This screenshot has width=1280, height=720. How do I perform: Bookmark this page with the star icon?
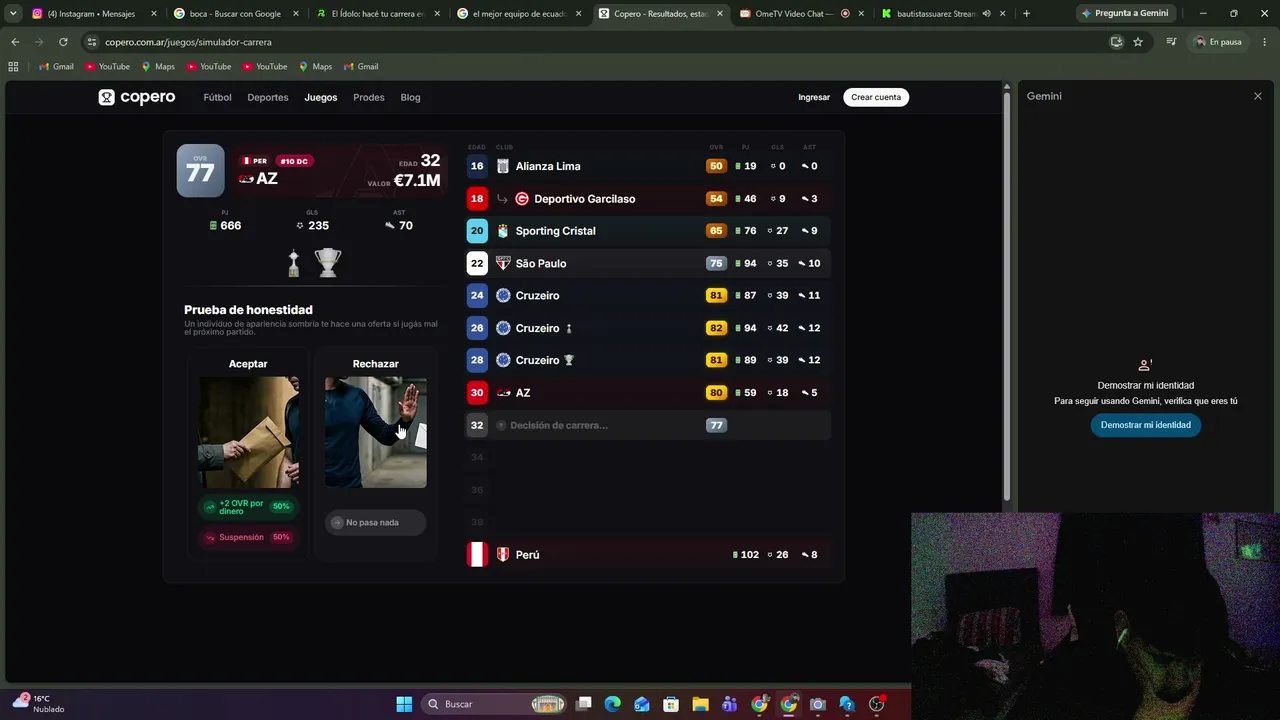coord(1138,42)
